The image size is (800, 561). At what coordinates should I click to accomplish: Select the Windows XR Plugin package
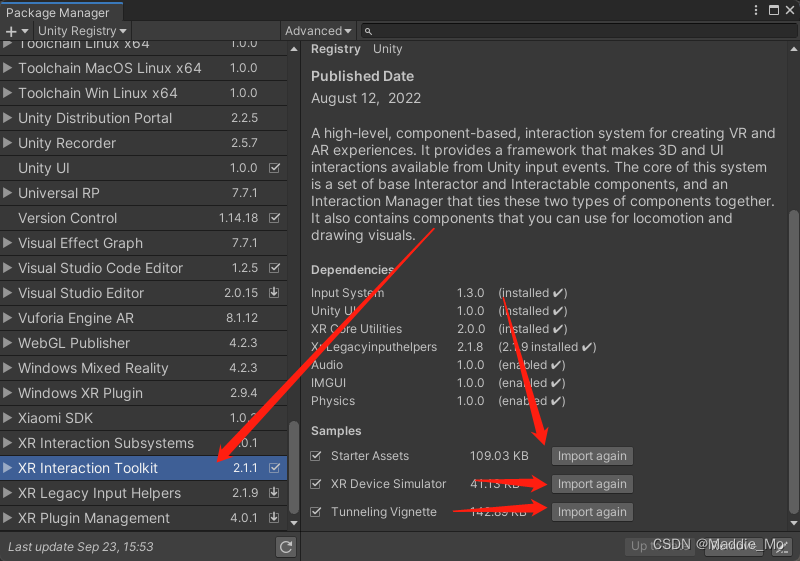pyautogui.click(x=143, y=393)
